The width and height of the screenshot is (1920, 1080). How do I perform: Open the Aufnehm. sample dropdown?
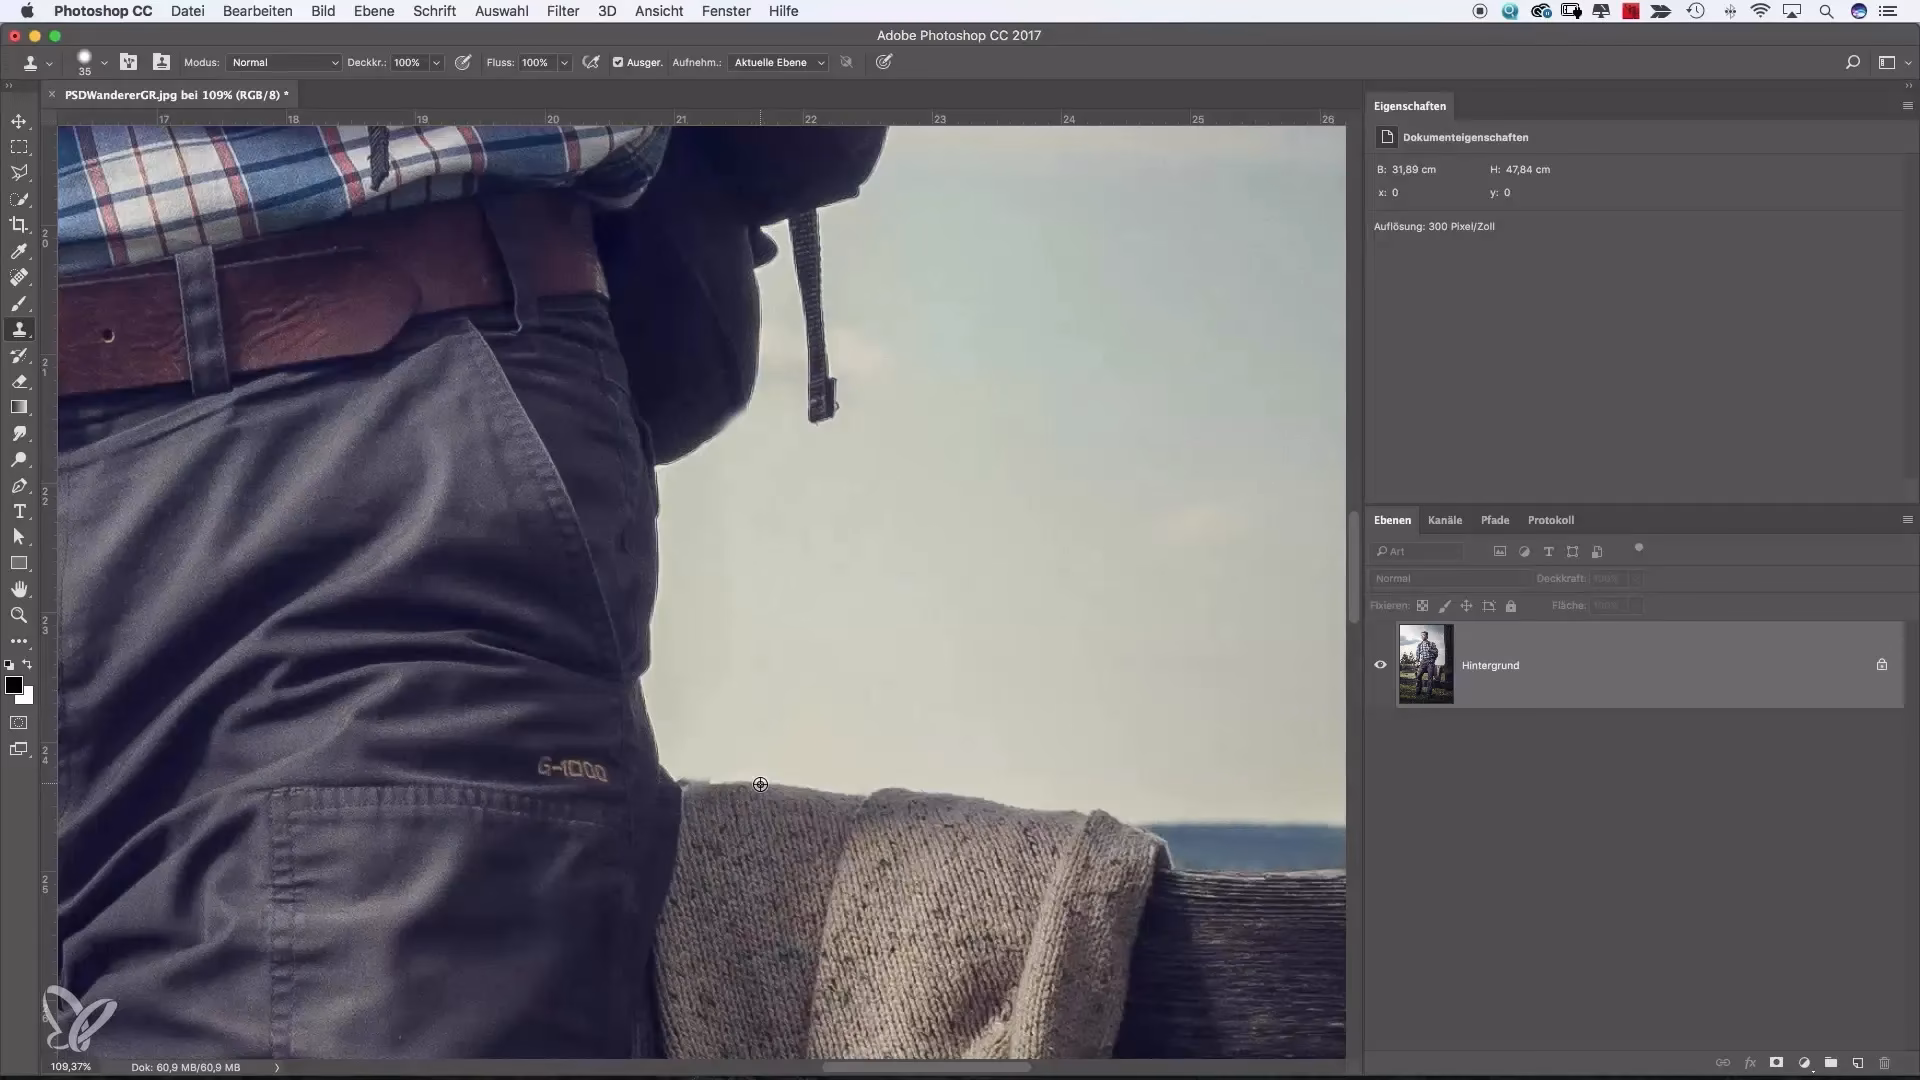[779, 62]
